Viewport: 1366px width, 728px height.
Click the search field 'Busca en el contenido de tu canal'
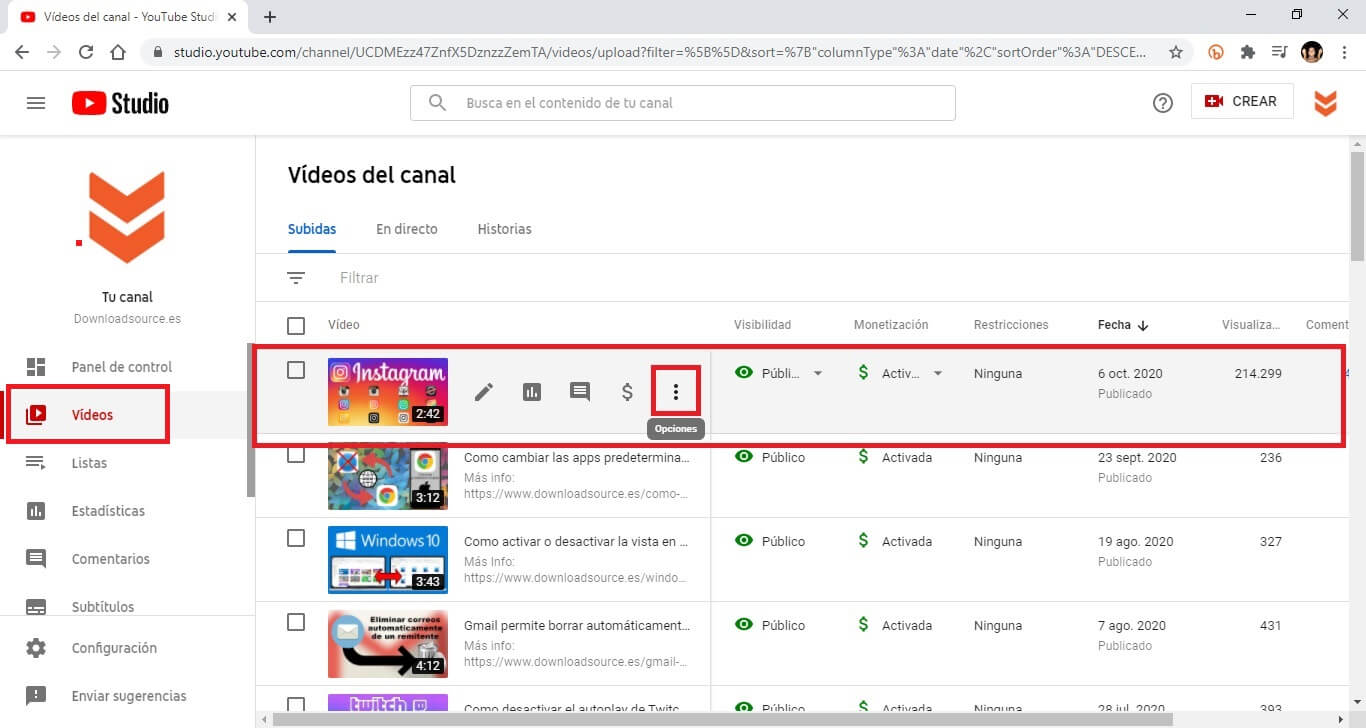[682, 103]
